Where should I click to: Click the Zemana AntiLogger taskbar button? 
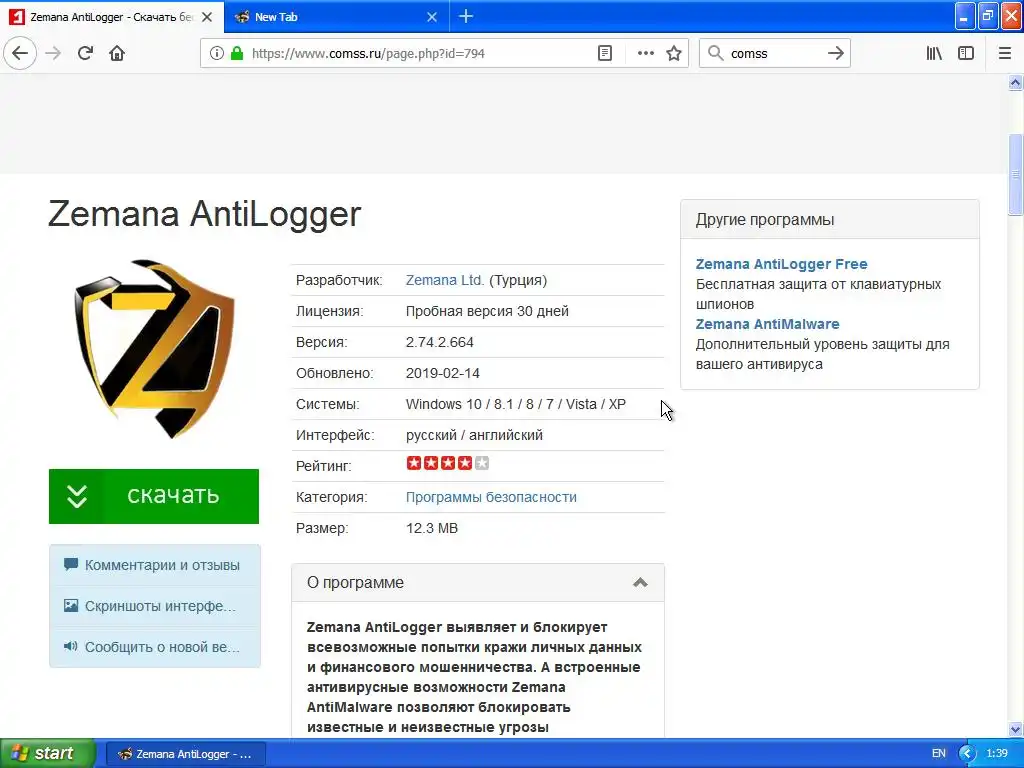tap(185, 754)
